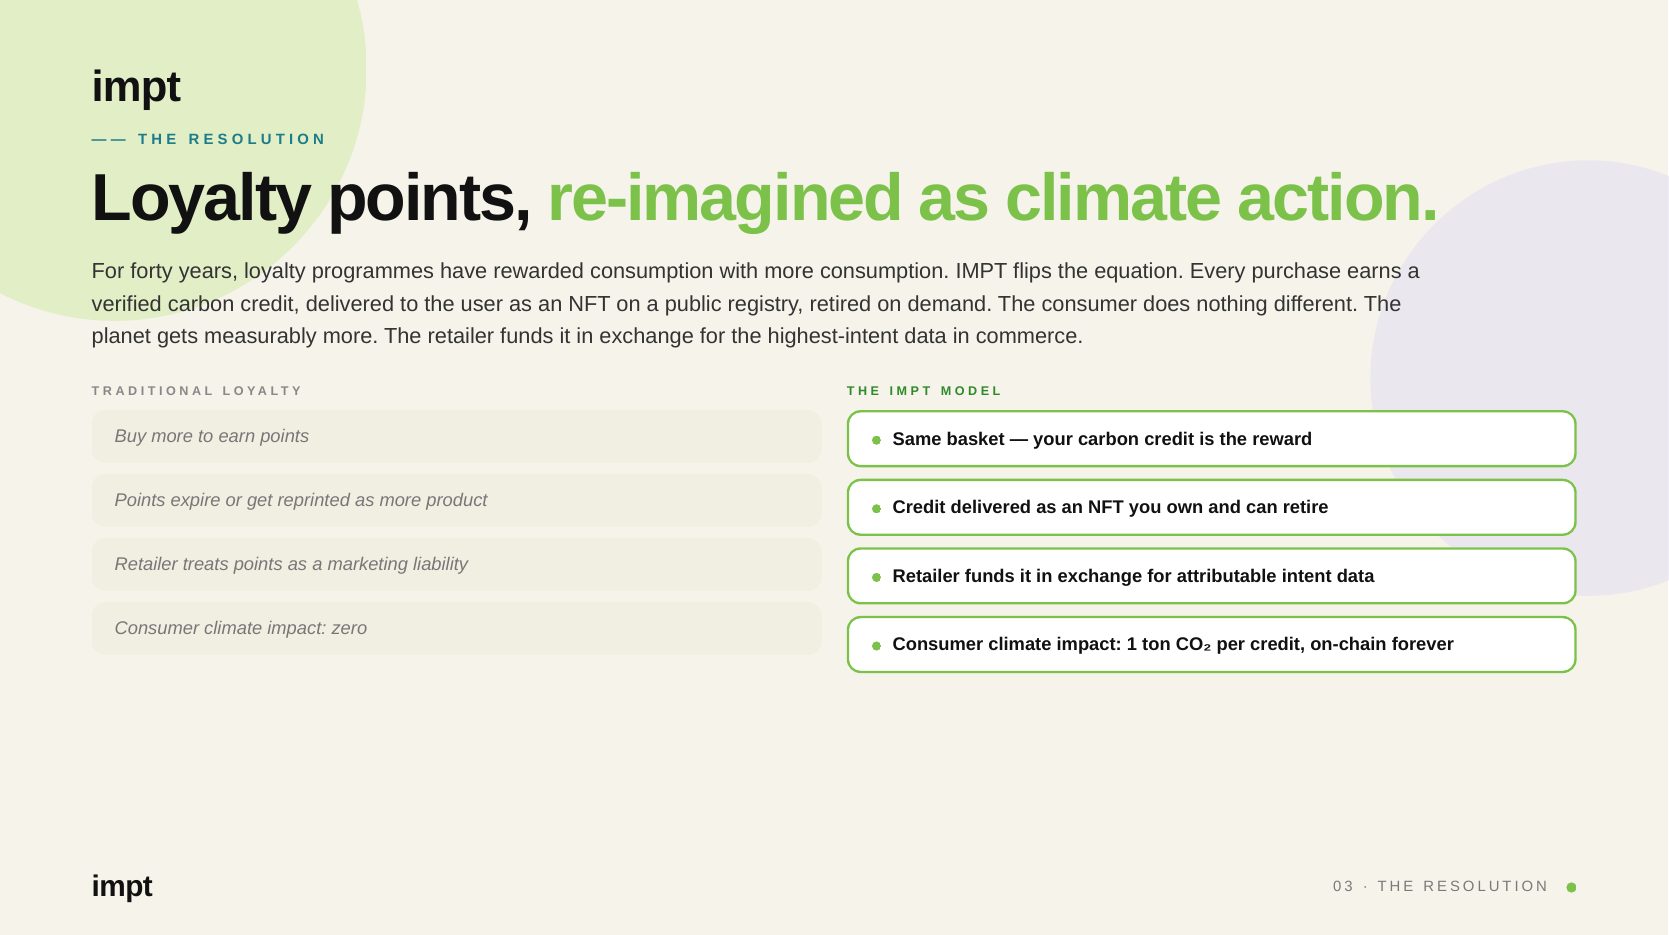Click bullet dot before 'Same basket' card

876,440
